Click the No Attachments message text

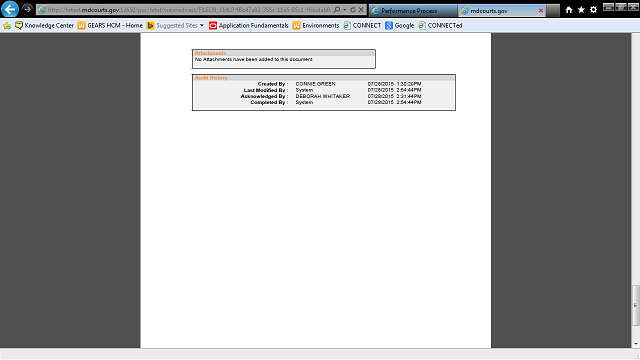pyautogui.click(x=254, y=59)
